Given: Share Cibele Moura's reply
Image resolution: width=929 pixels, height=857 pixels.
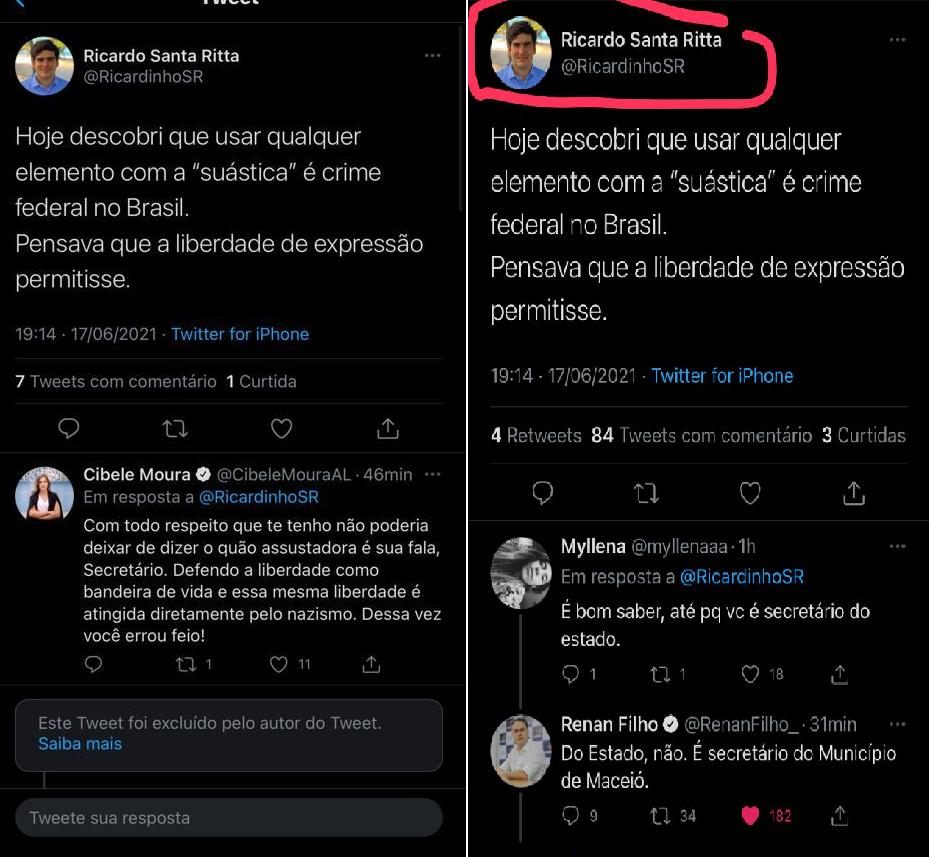Looking at the screenshot, I should tap(370, 664).
